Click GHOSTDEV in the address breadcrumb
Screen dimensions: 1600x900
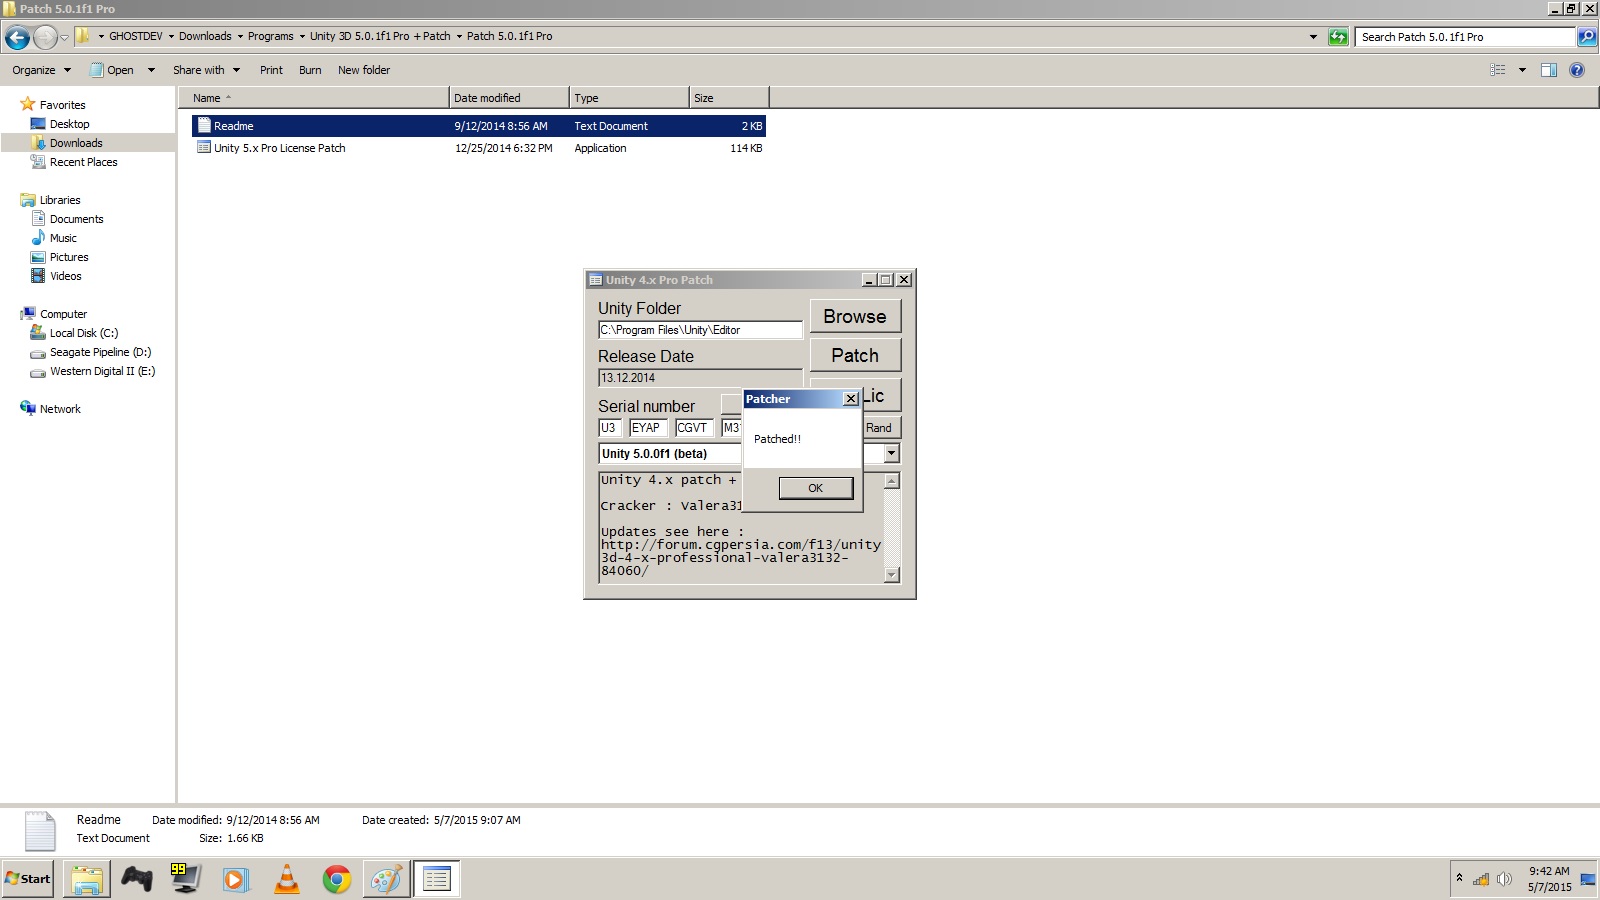pos(136,36)
